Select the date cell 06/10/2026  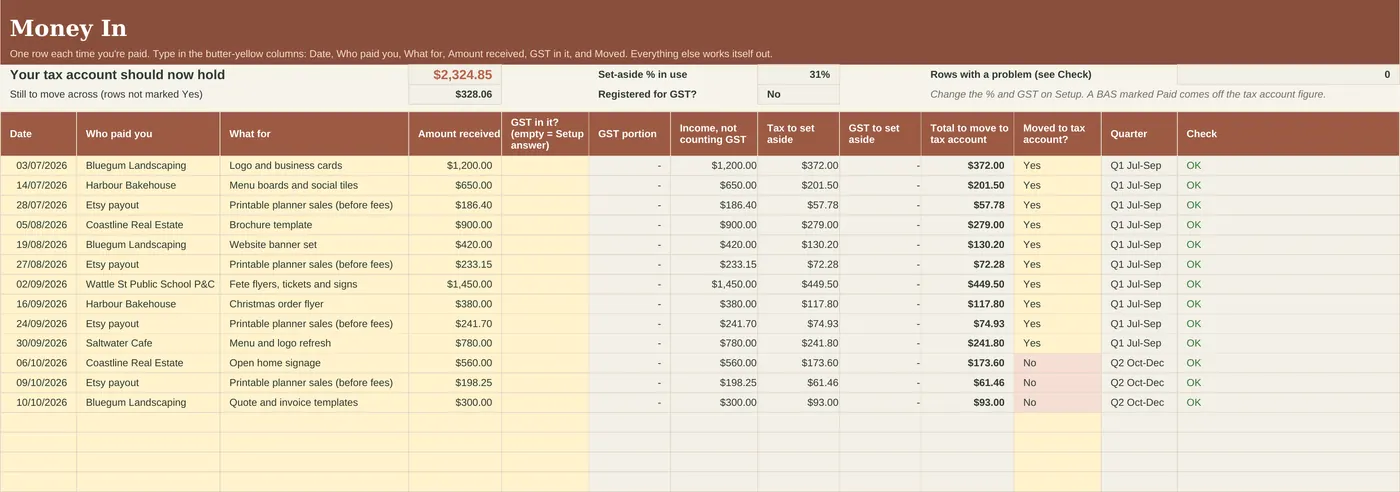pos(38,364)
